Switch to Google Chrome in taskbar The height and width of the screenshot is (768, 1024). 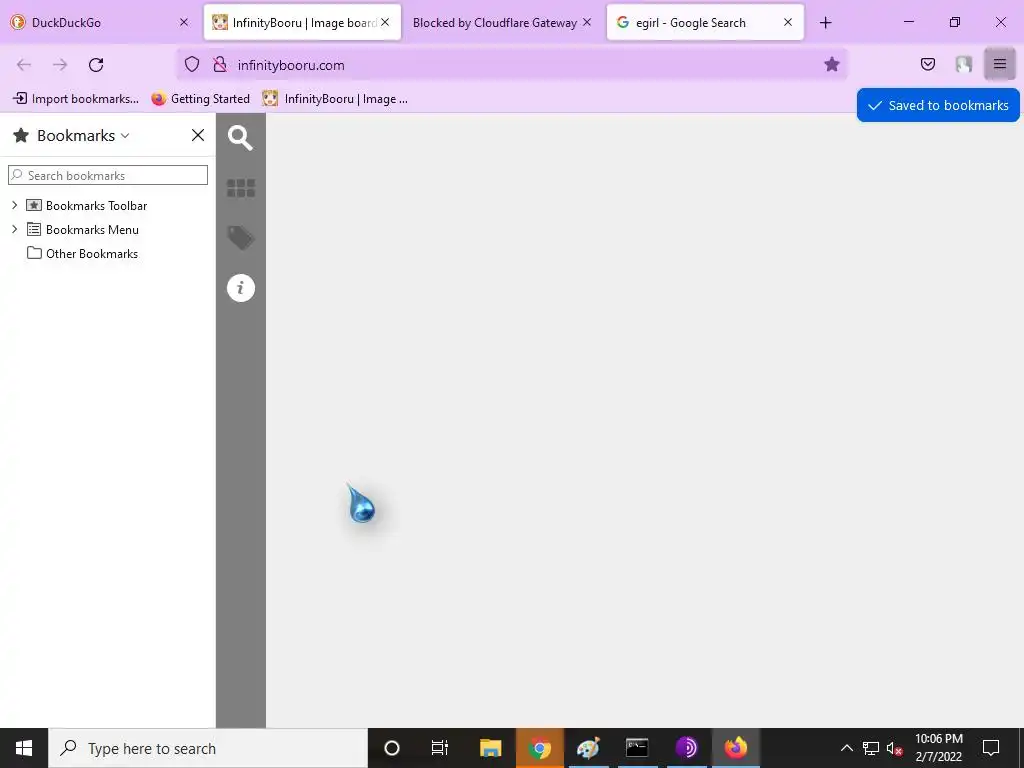[x=539, y=748]
